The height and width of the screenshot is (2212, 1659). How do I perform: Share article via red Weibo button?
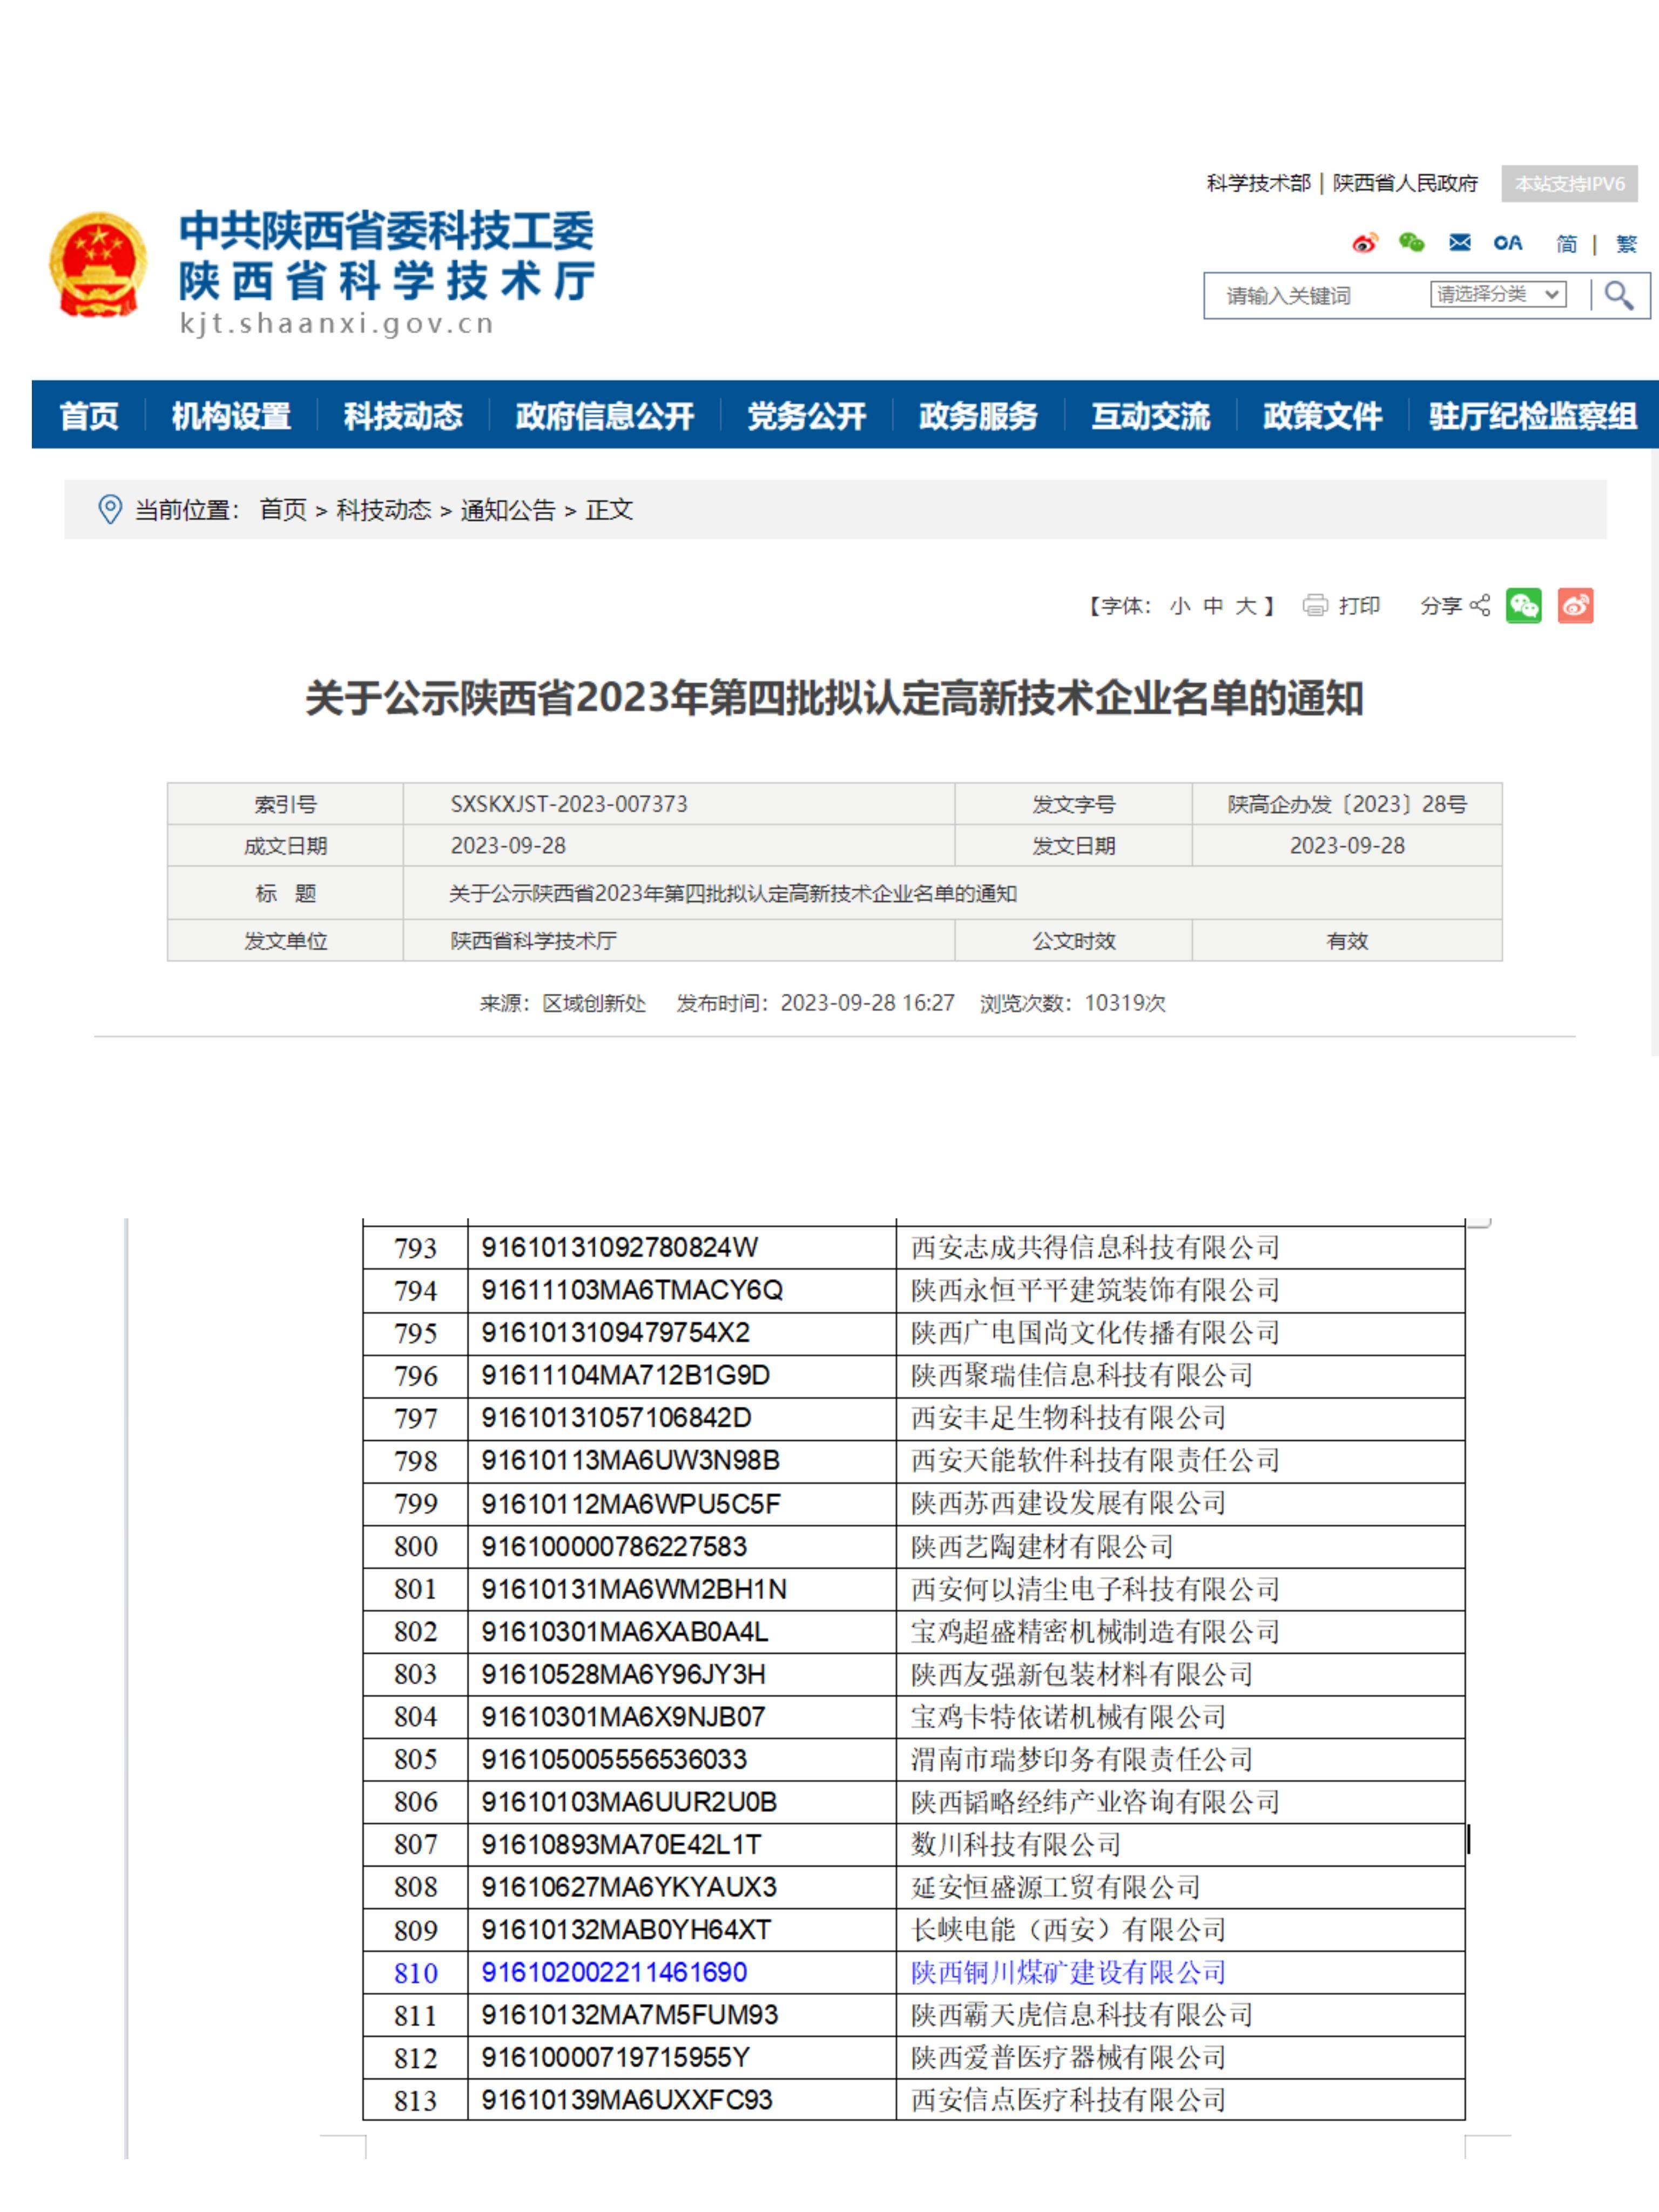tap(1575, 605)
